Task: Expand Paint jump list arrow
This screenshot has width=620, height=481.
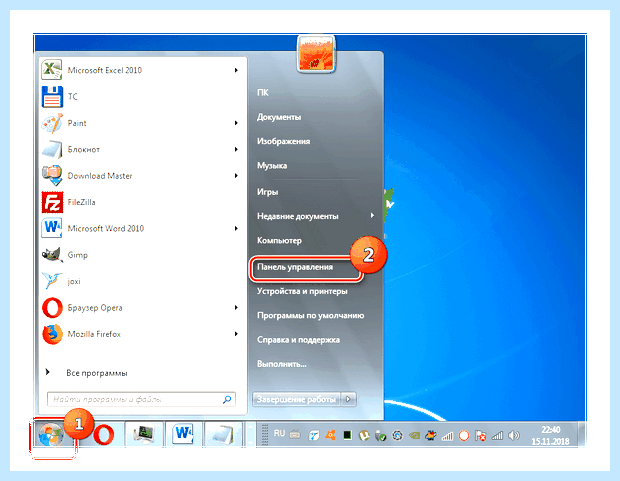Action: coord(236,123)
